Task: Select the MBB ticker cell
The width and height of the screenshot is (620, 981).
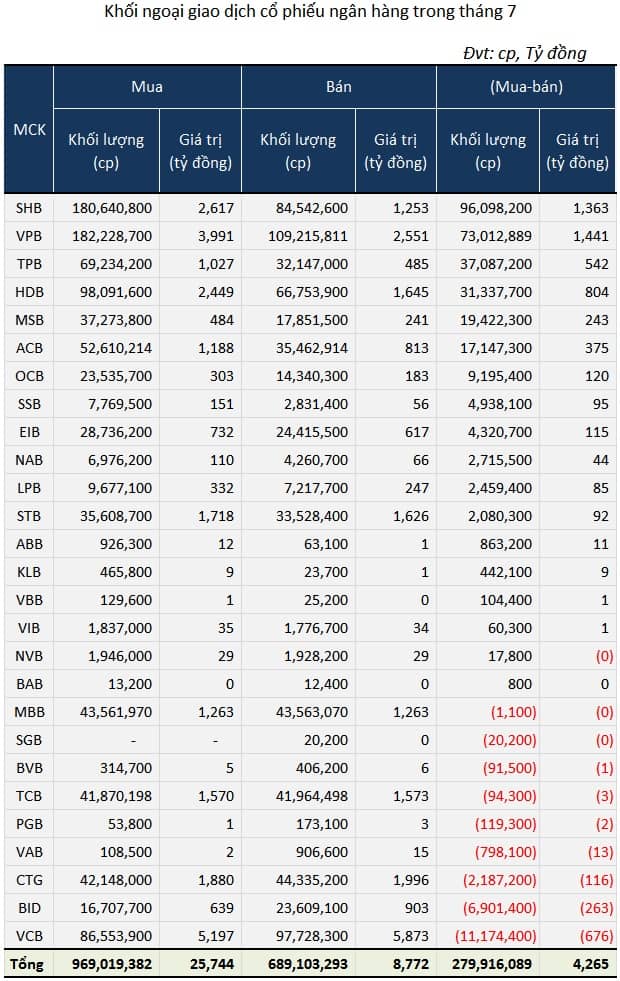Action: tap(29, 712)
